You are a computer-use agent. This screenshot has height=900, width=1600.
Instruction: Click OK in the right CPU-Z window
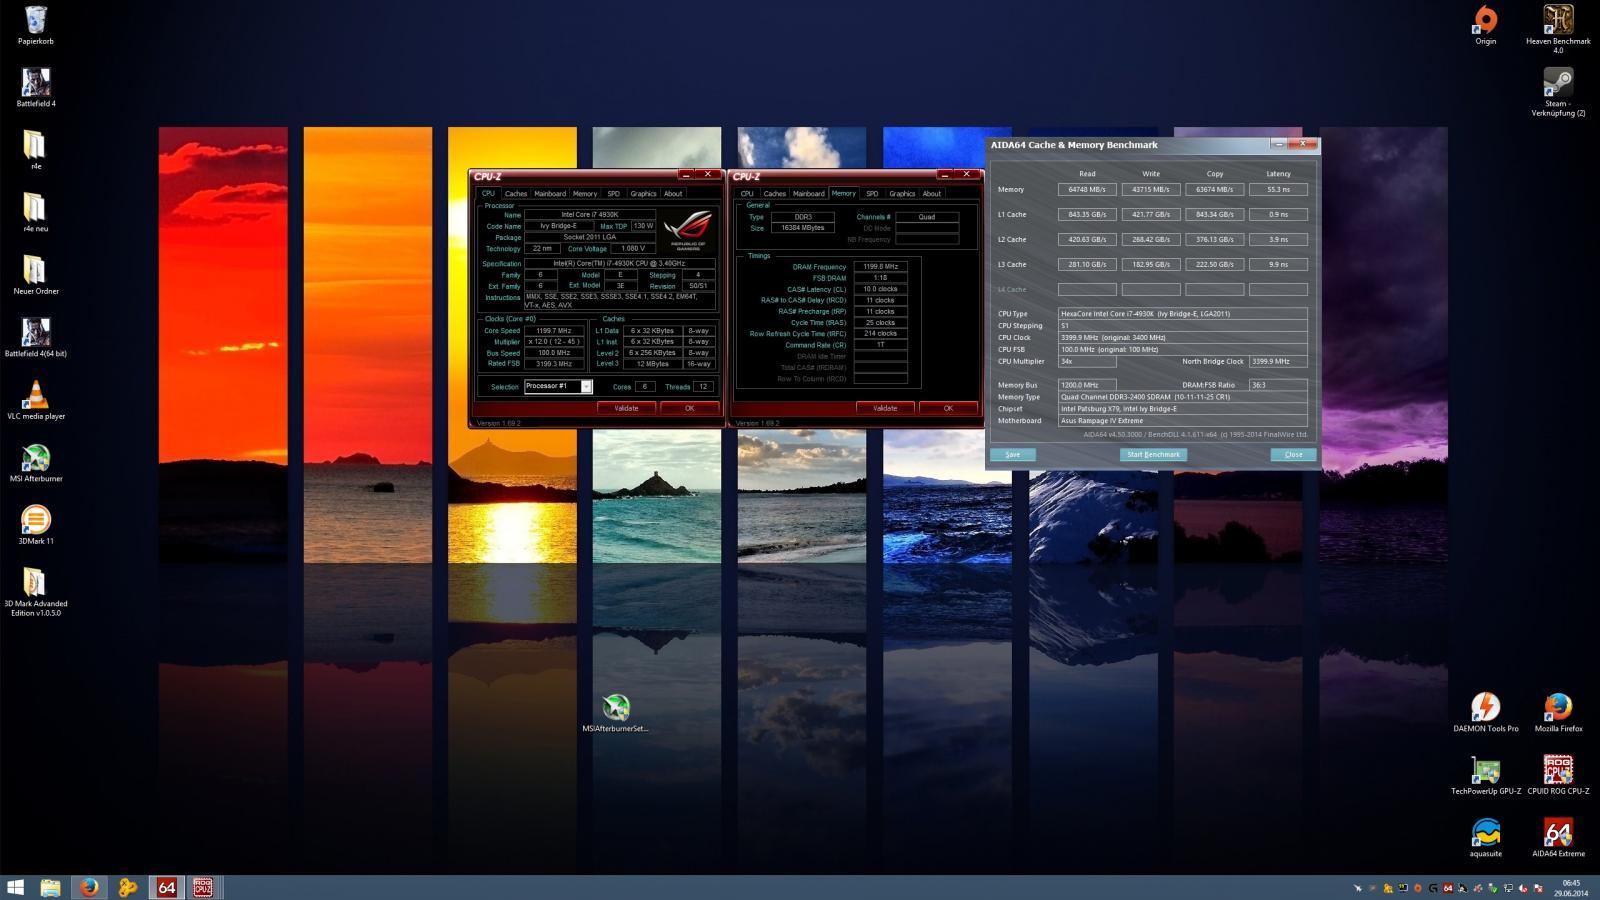tap(948, 408)
